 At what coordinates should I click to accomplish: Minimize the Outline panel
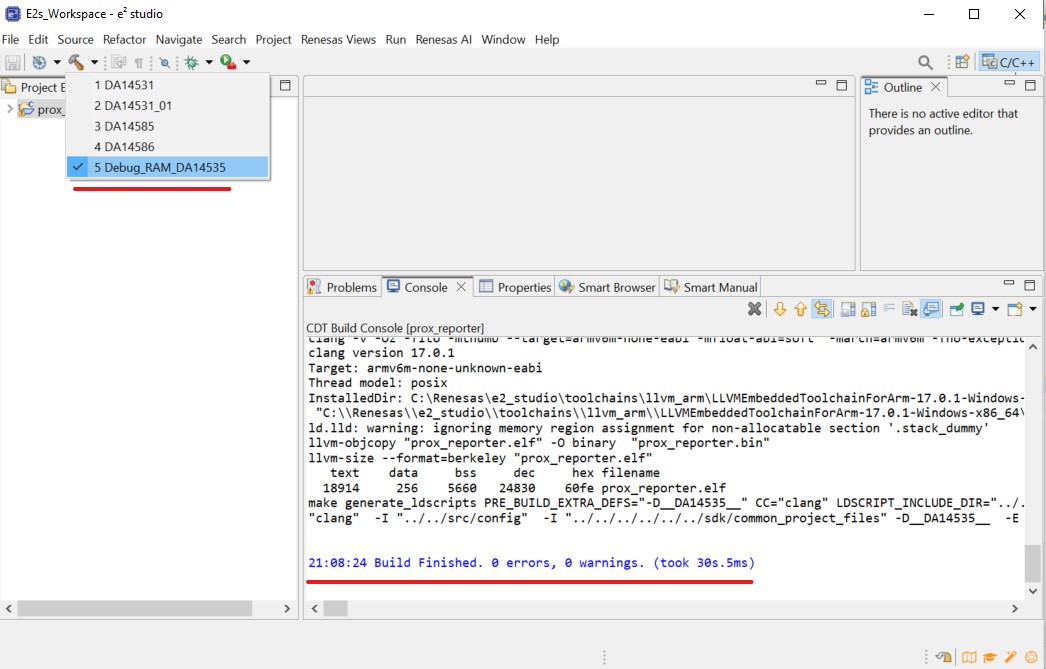1009,83
